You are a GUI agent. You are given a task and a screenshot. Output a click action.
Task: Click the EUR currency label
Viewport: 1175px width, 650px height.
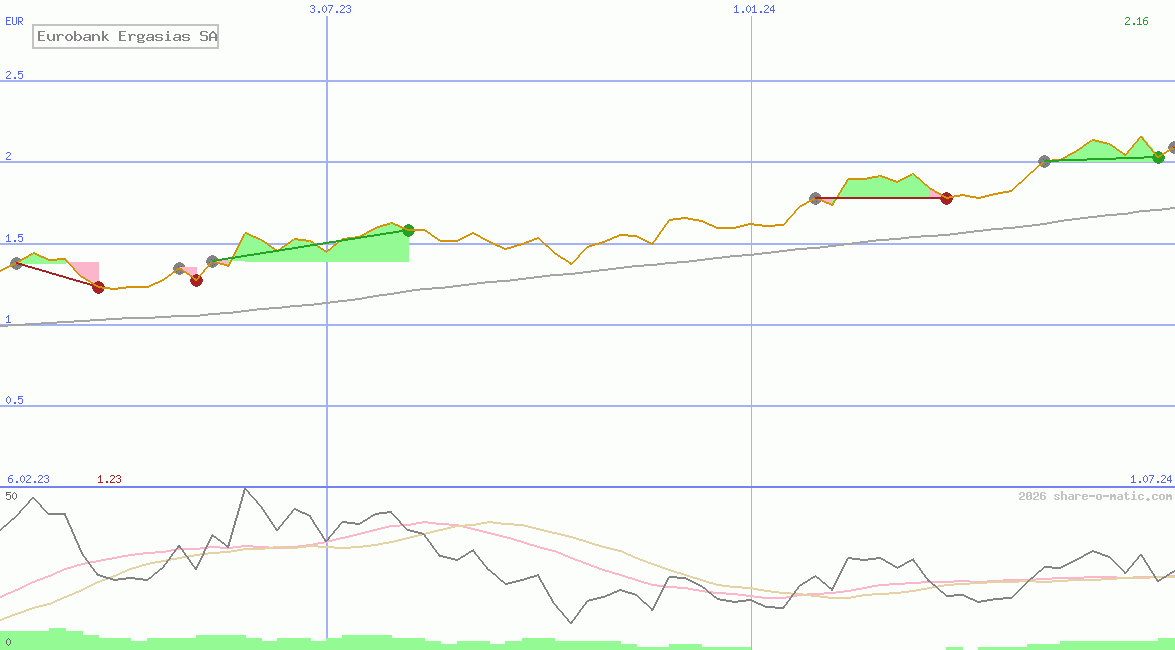click(14, 21)
